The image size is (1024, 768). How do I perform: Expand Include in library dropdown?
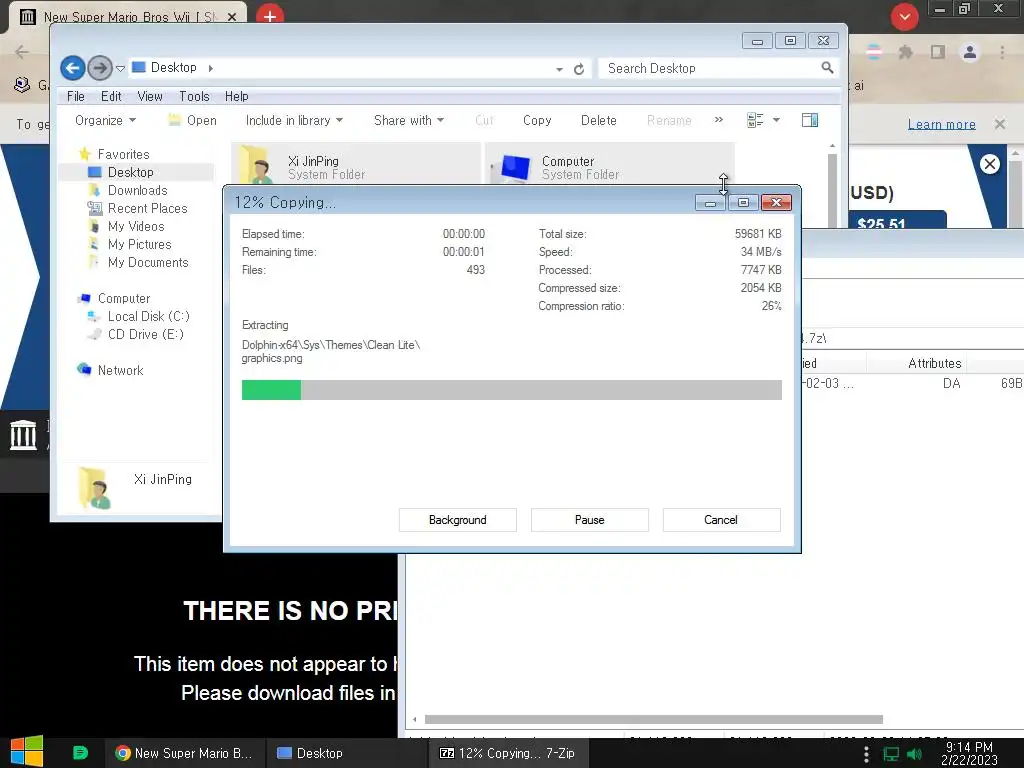tap(294, 120)
